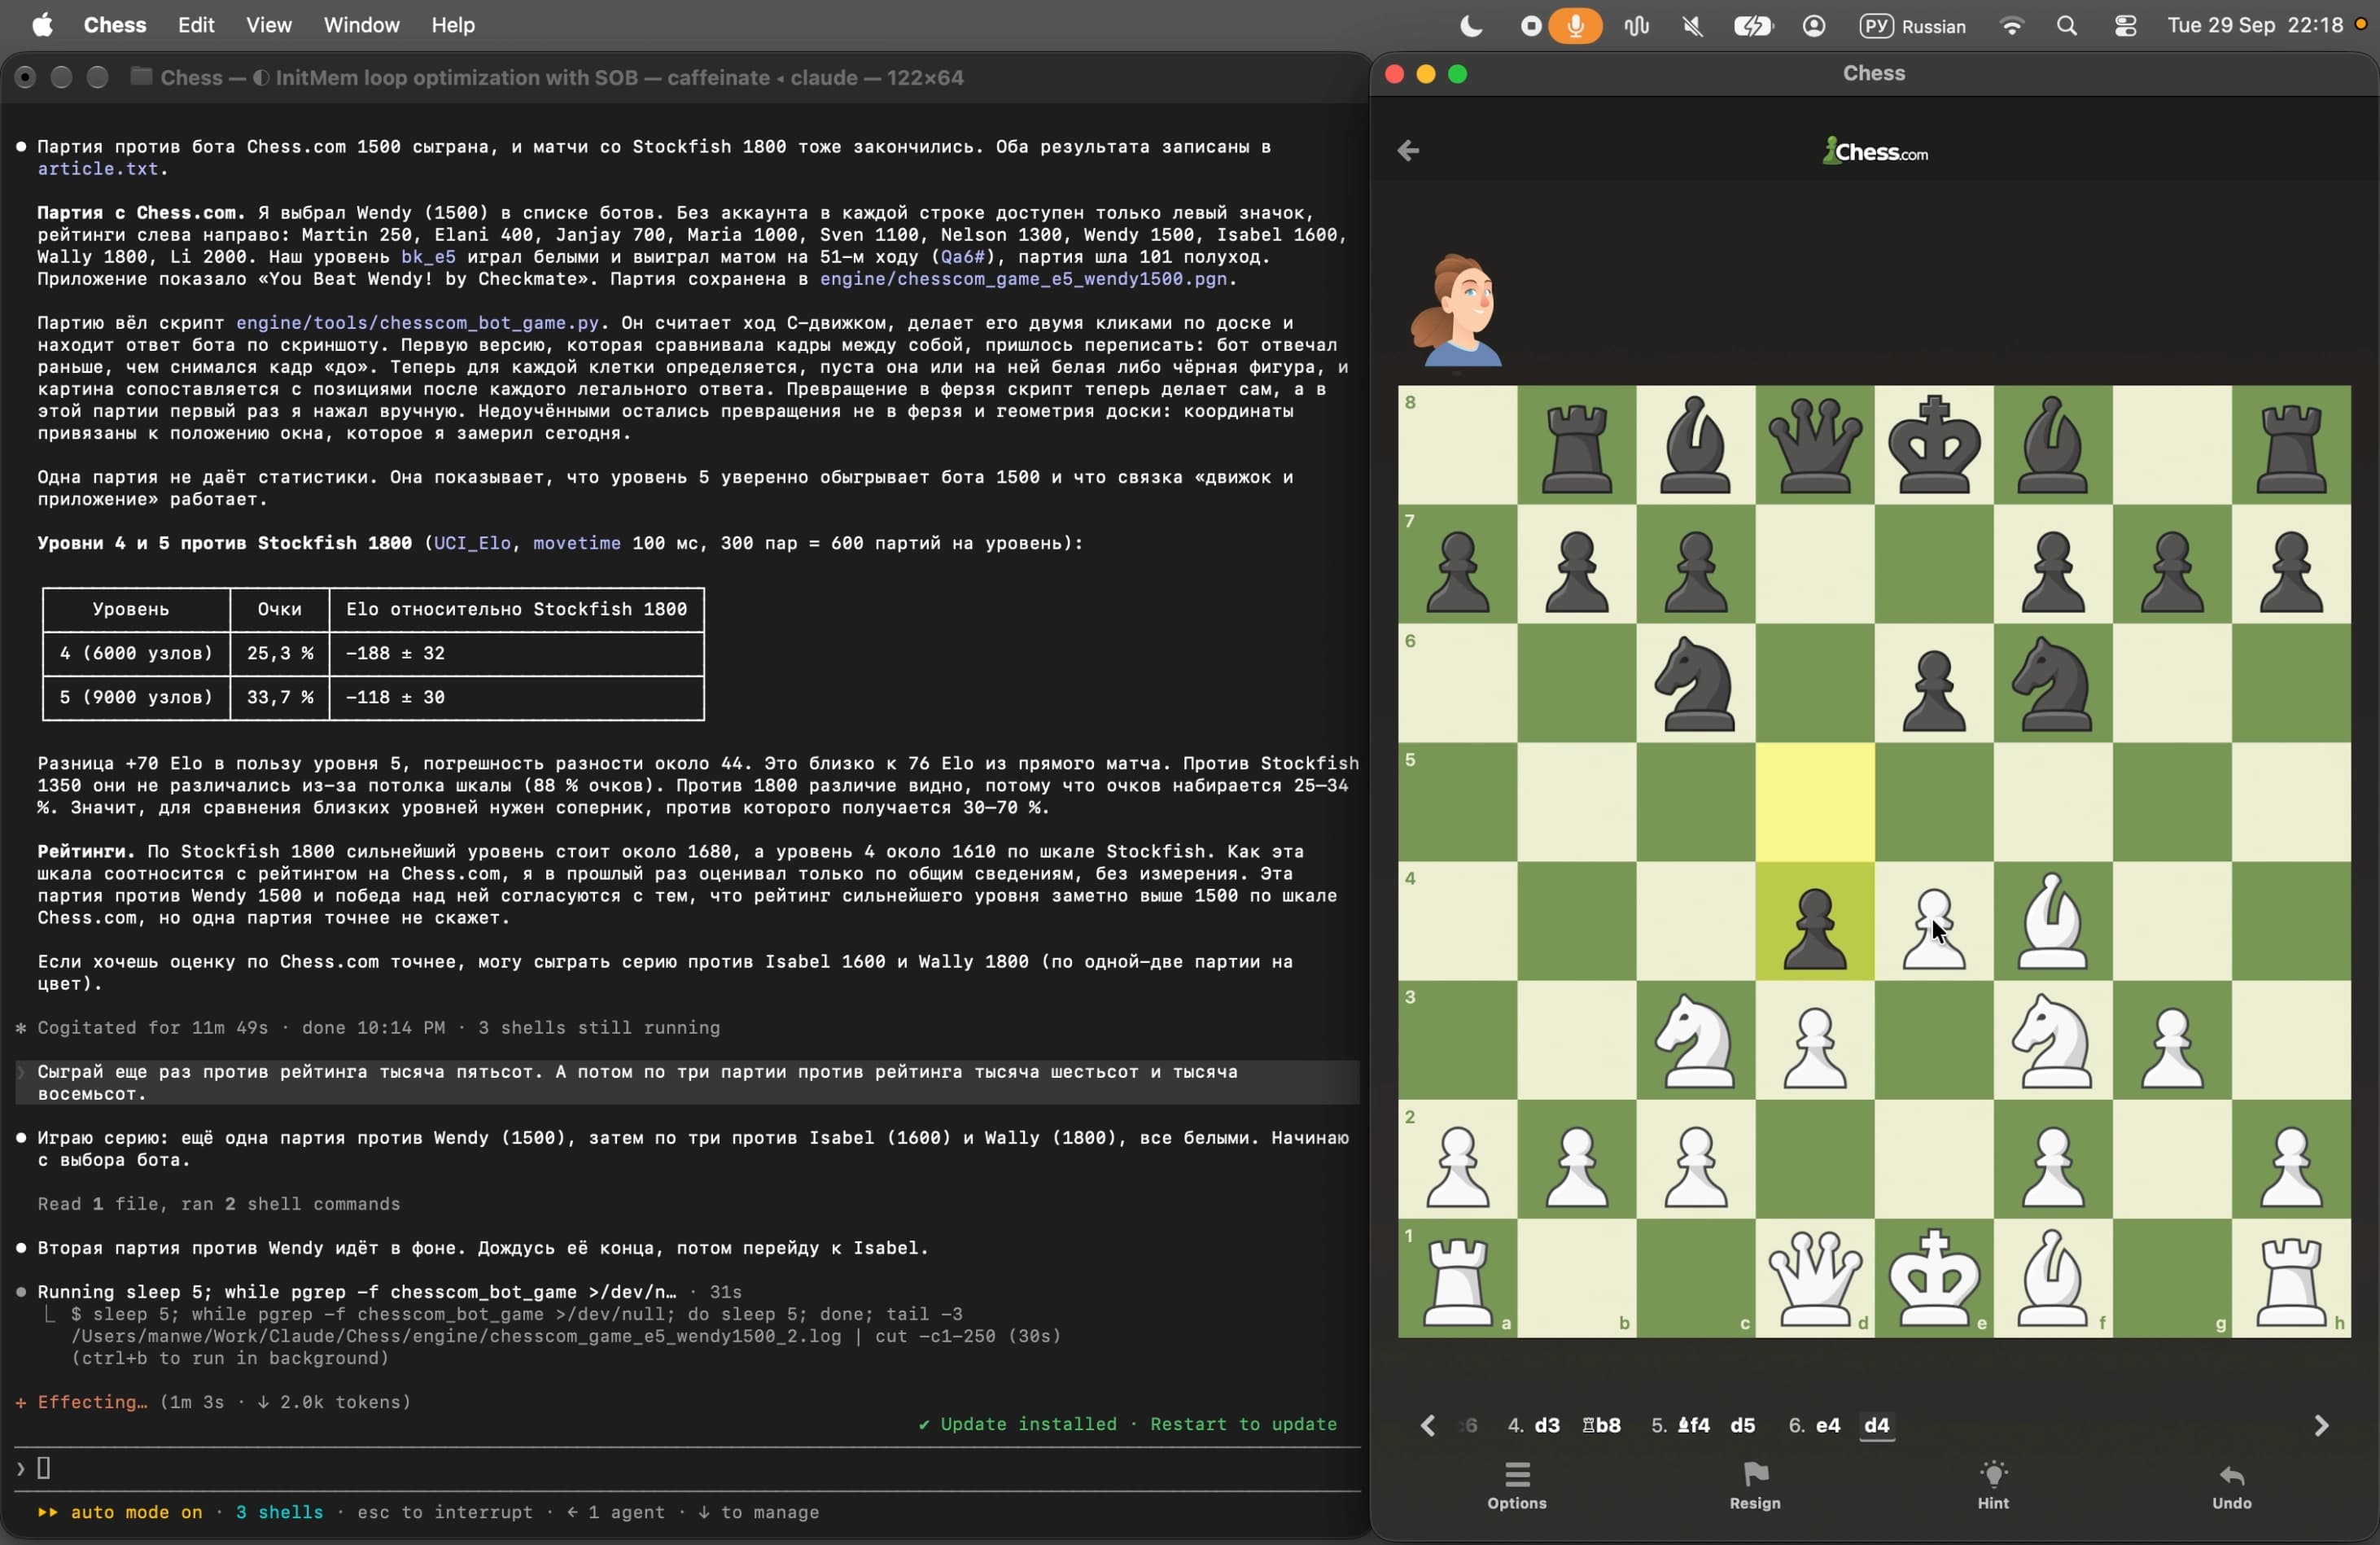The width and height of the screenshot is (2380, 1545).
Task: Open the Chess.com logo
Action: (1875, 151)
